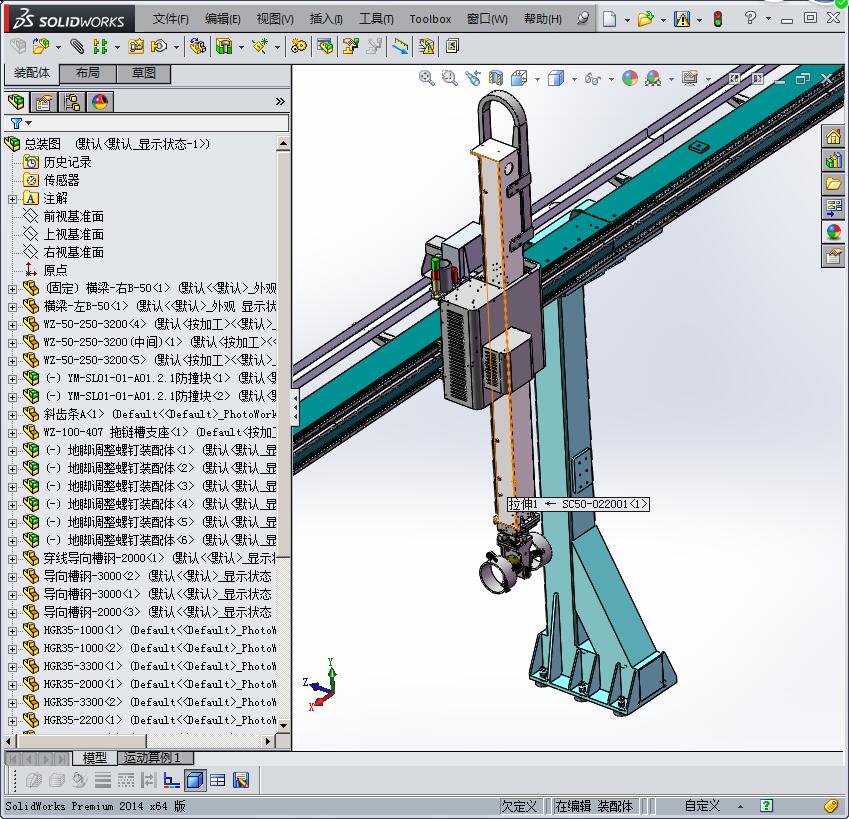
Task: Switch to 运动算例1 tab
Action: tap(152, 758)
